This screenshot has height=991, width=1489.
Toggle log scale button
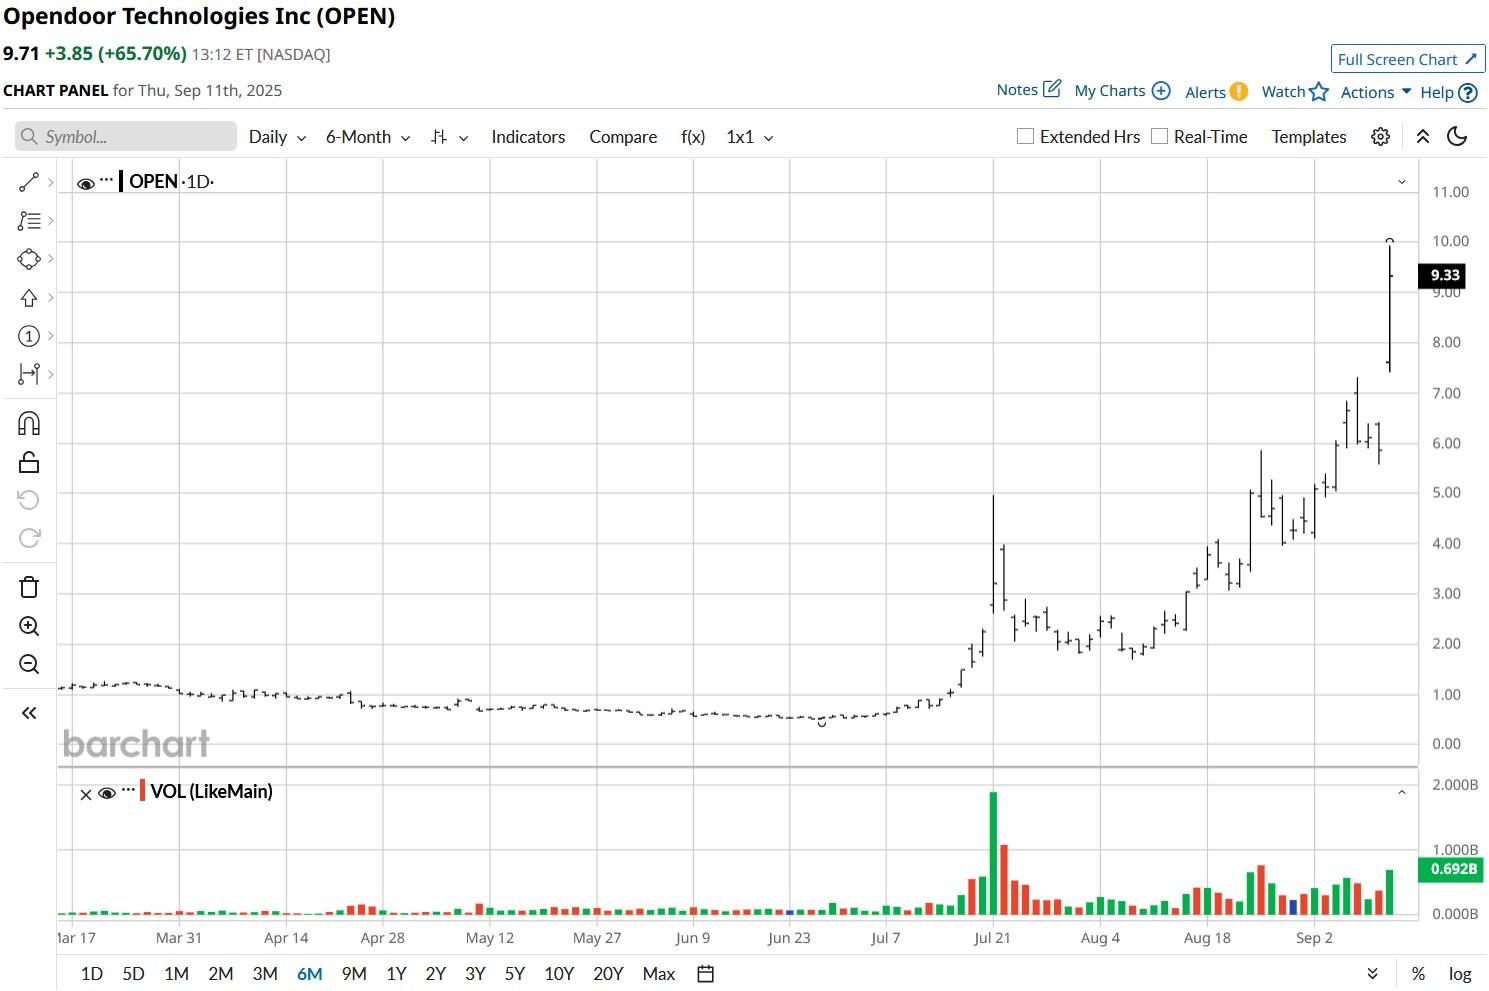(x=1460, y=974)
